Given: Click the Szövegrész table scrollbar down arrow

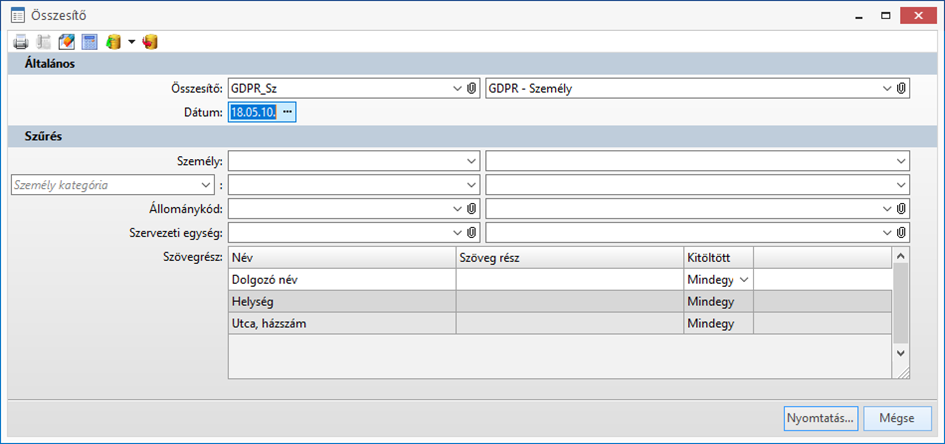Looking at the screenshot, I should tap(899, 353).
